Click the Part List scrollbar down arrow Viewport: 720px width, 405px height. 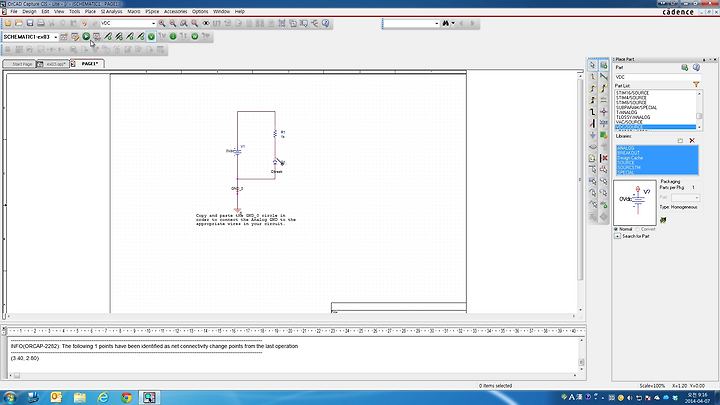[x=699, y=127]
